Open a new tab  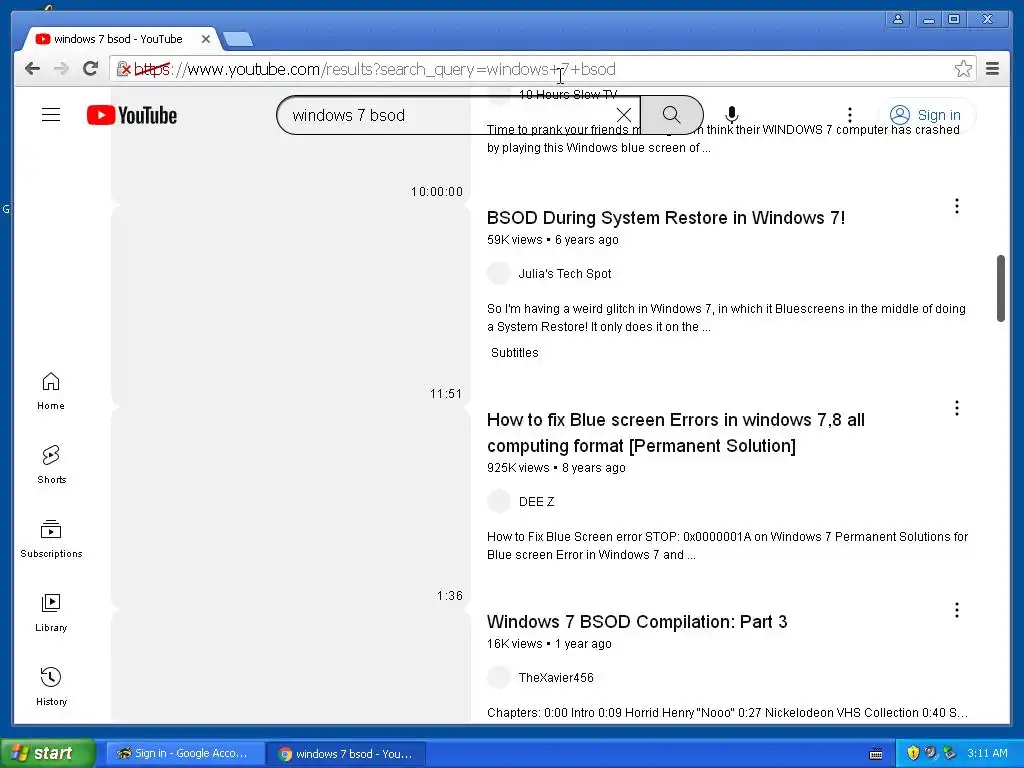tap(238, 40)
